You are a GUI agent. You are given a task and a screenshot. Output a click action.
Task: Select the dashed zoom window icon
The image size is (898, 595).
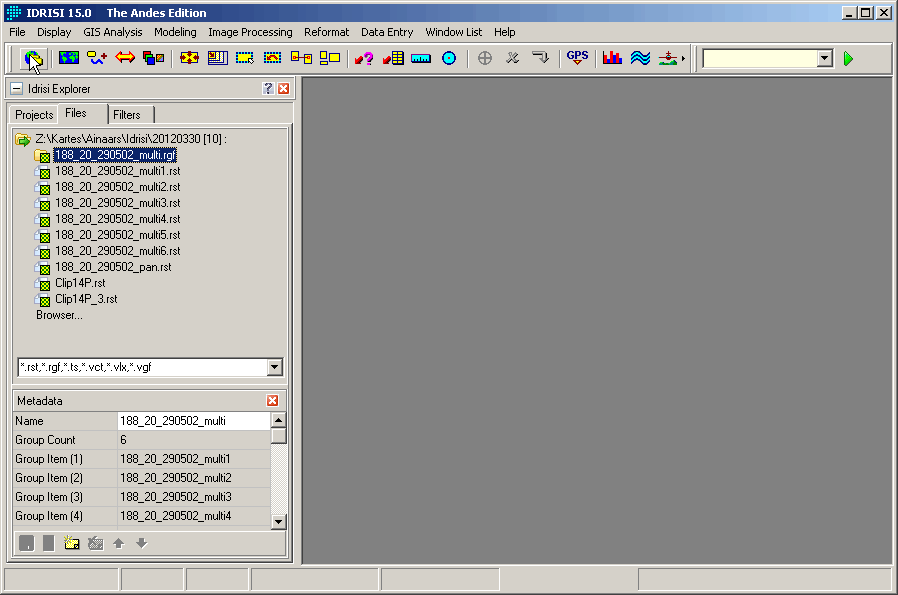coord(245,58)
